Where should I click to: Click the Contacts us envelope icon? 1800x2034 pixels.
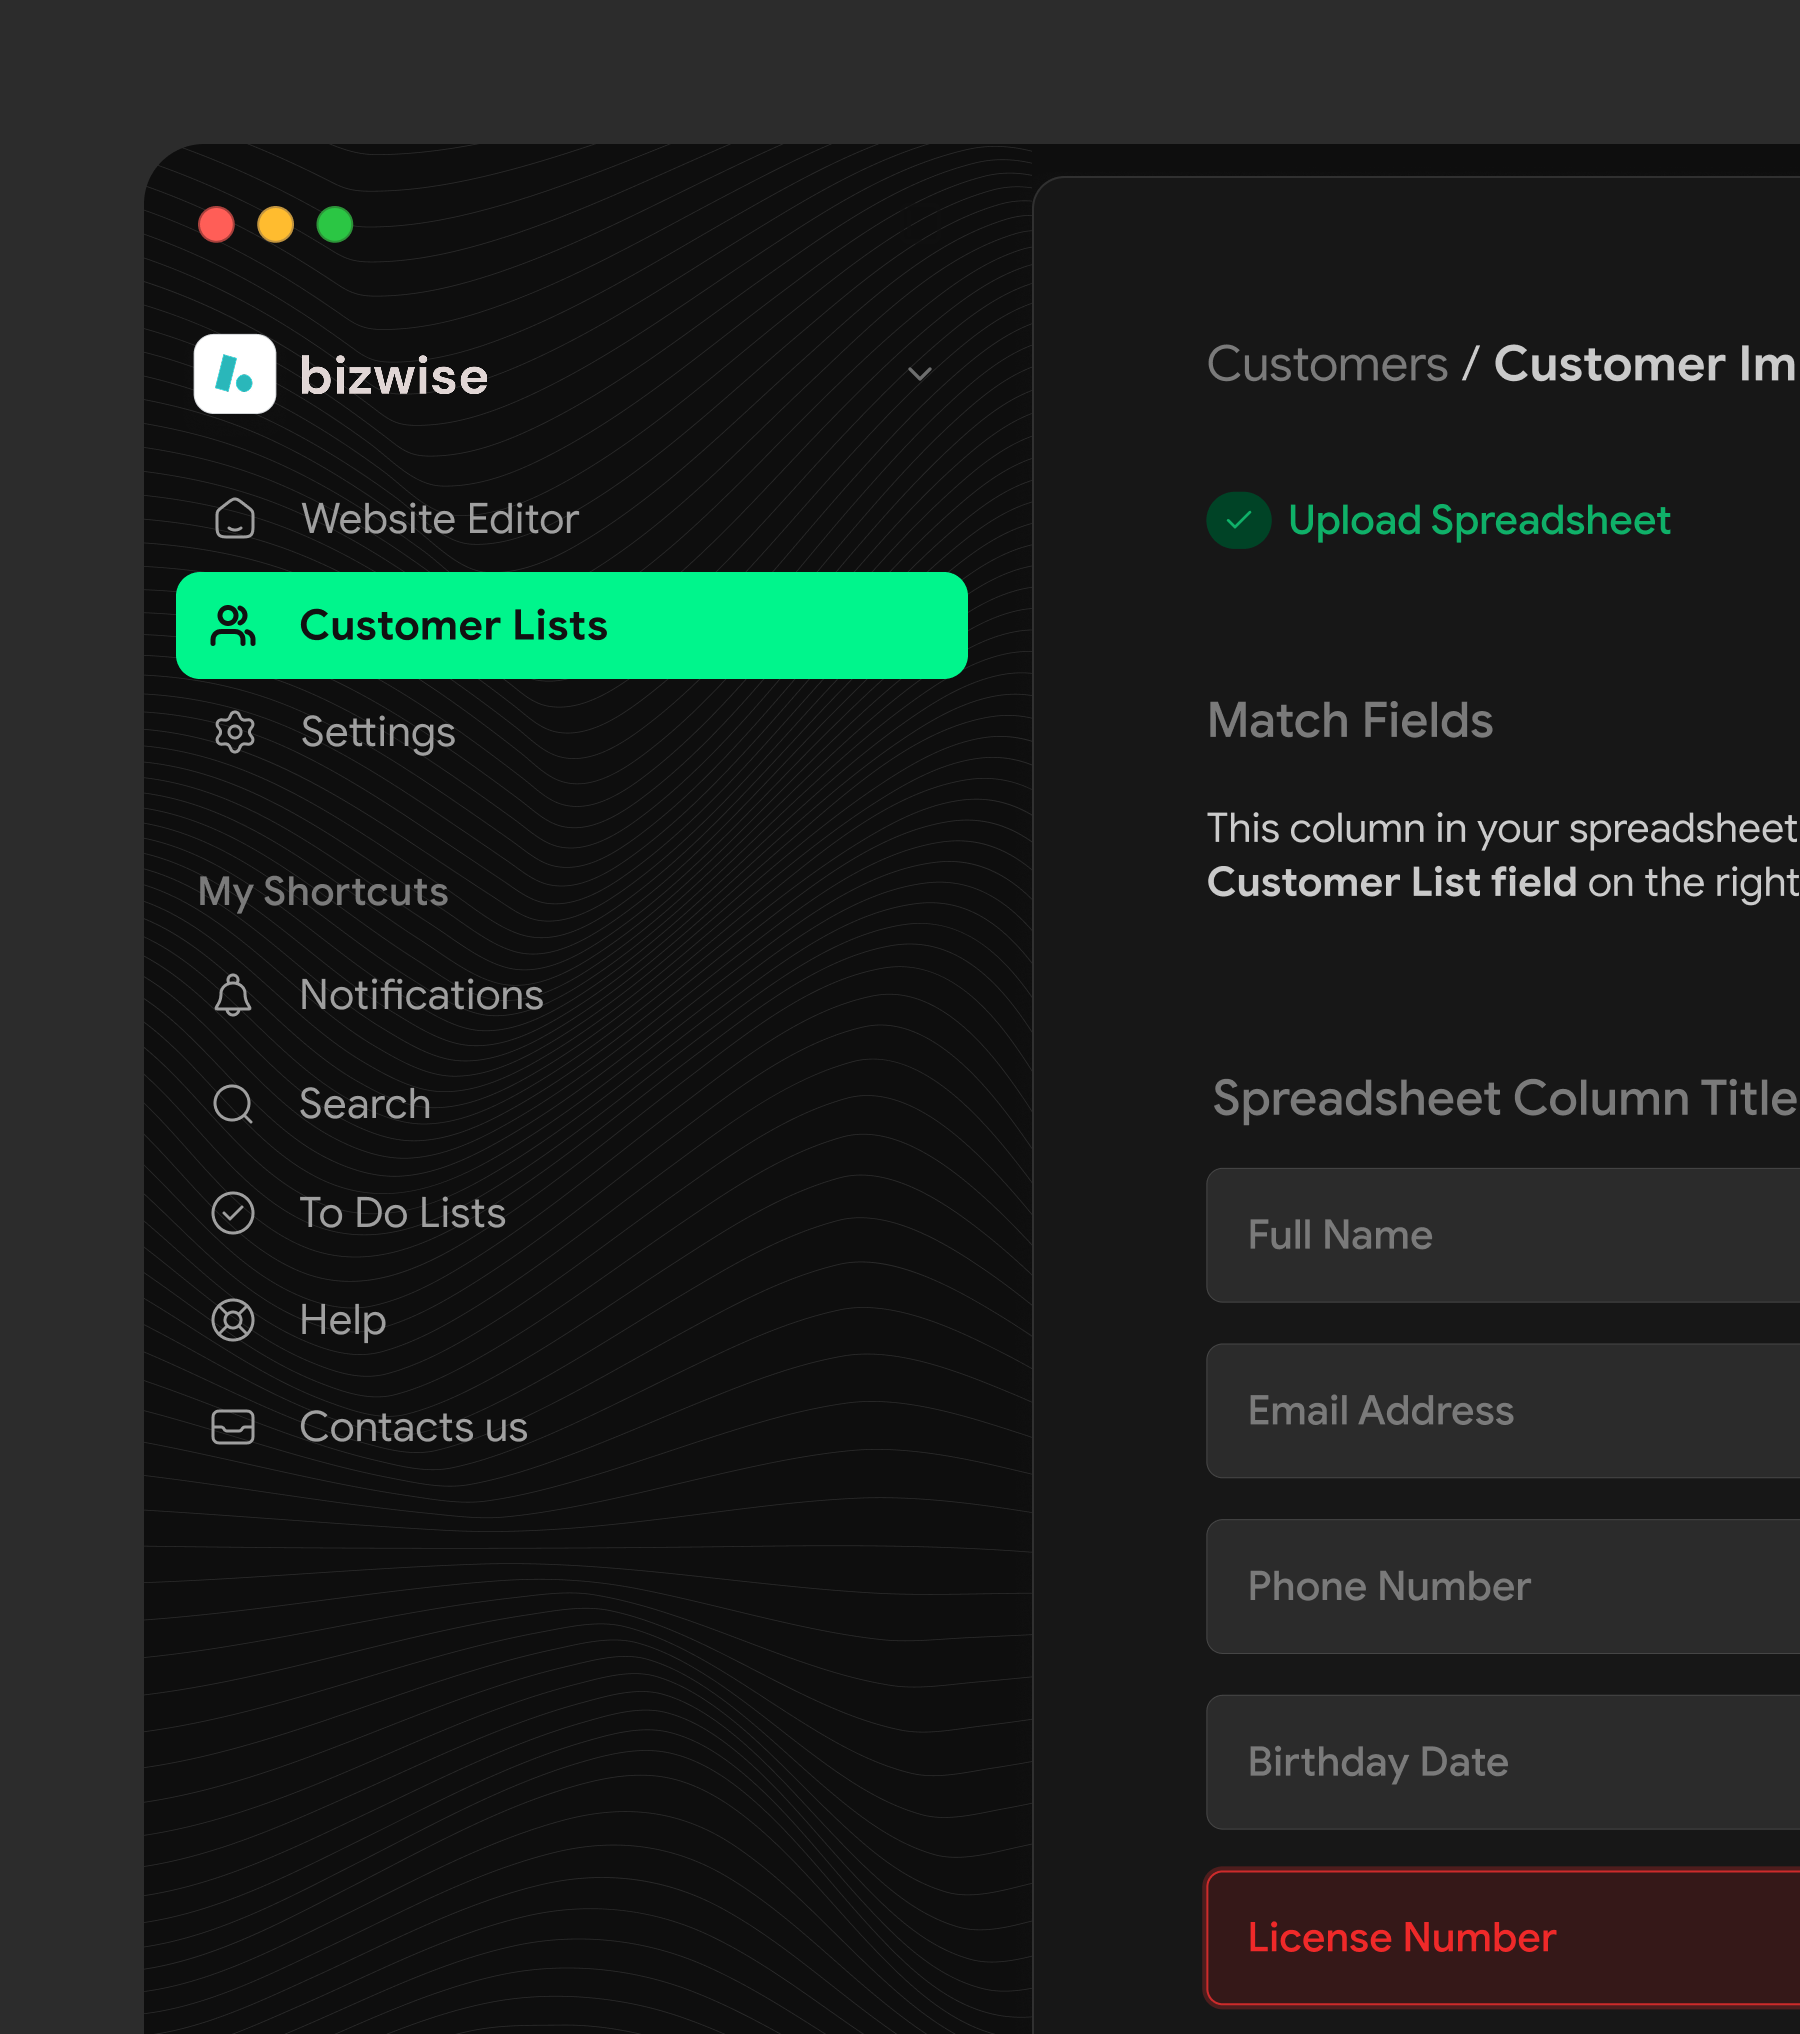(x=233, y=1428)
